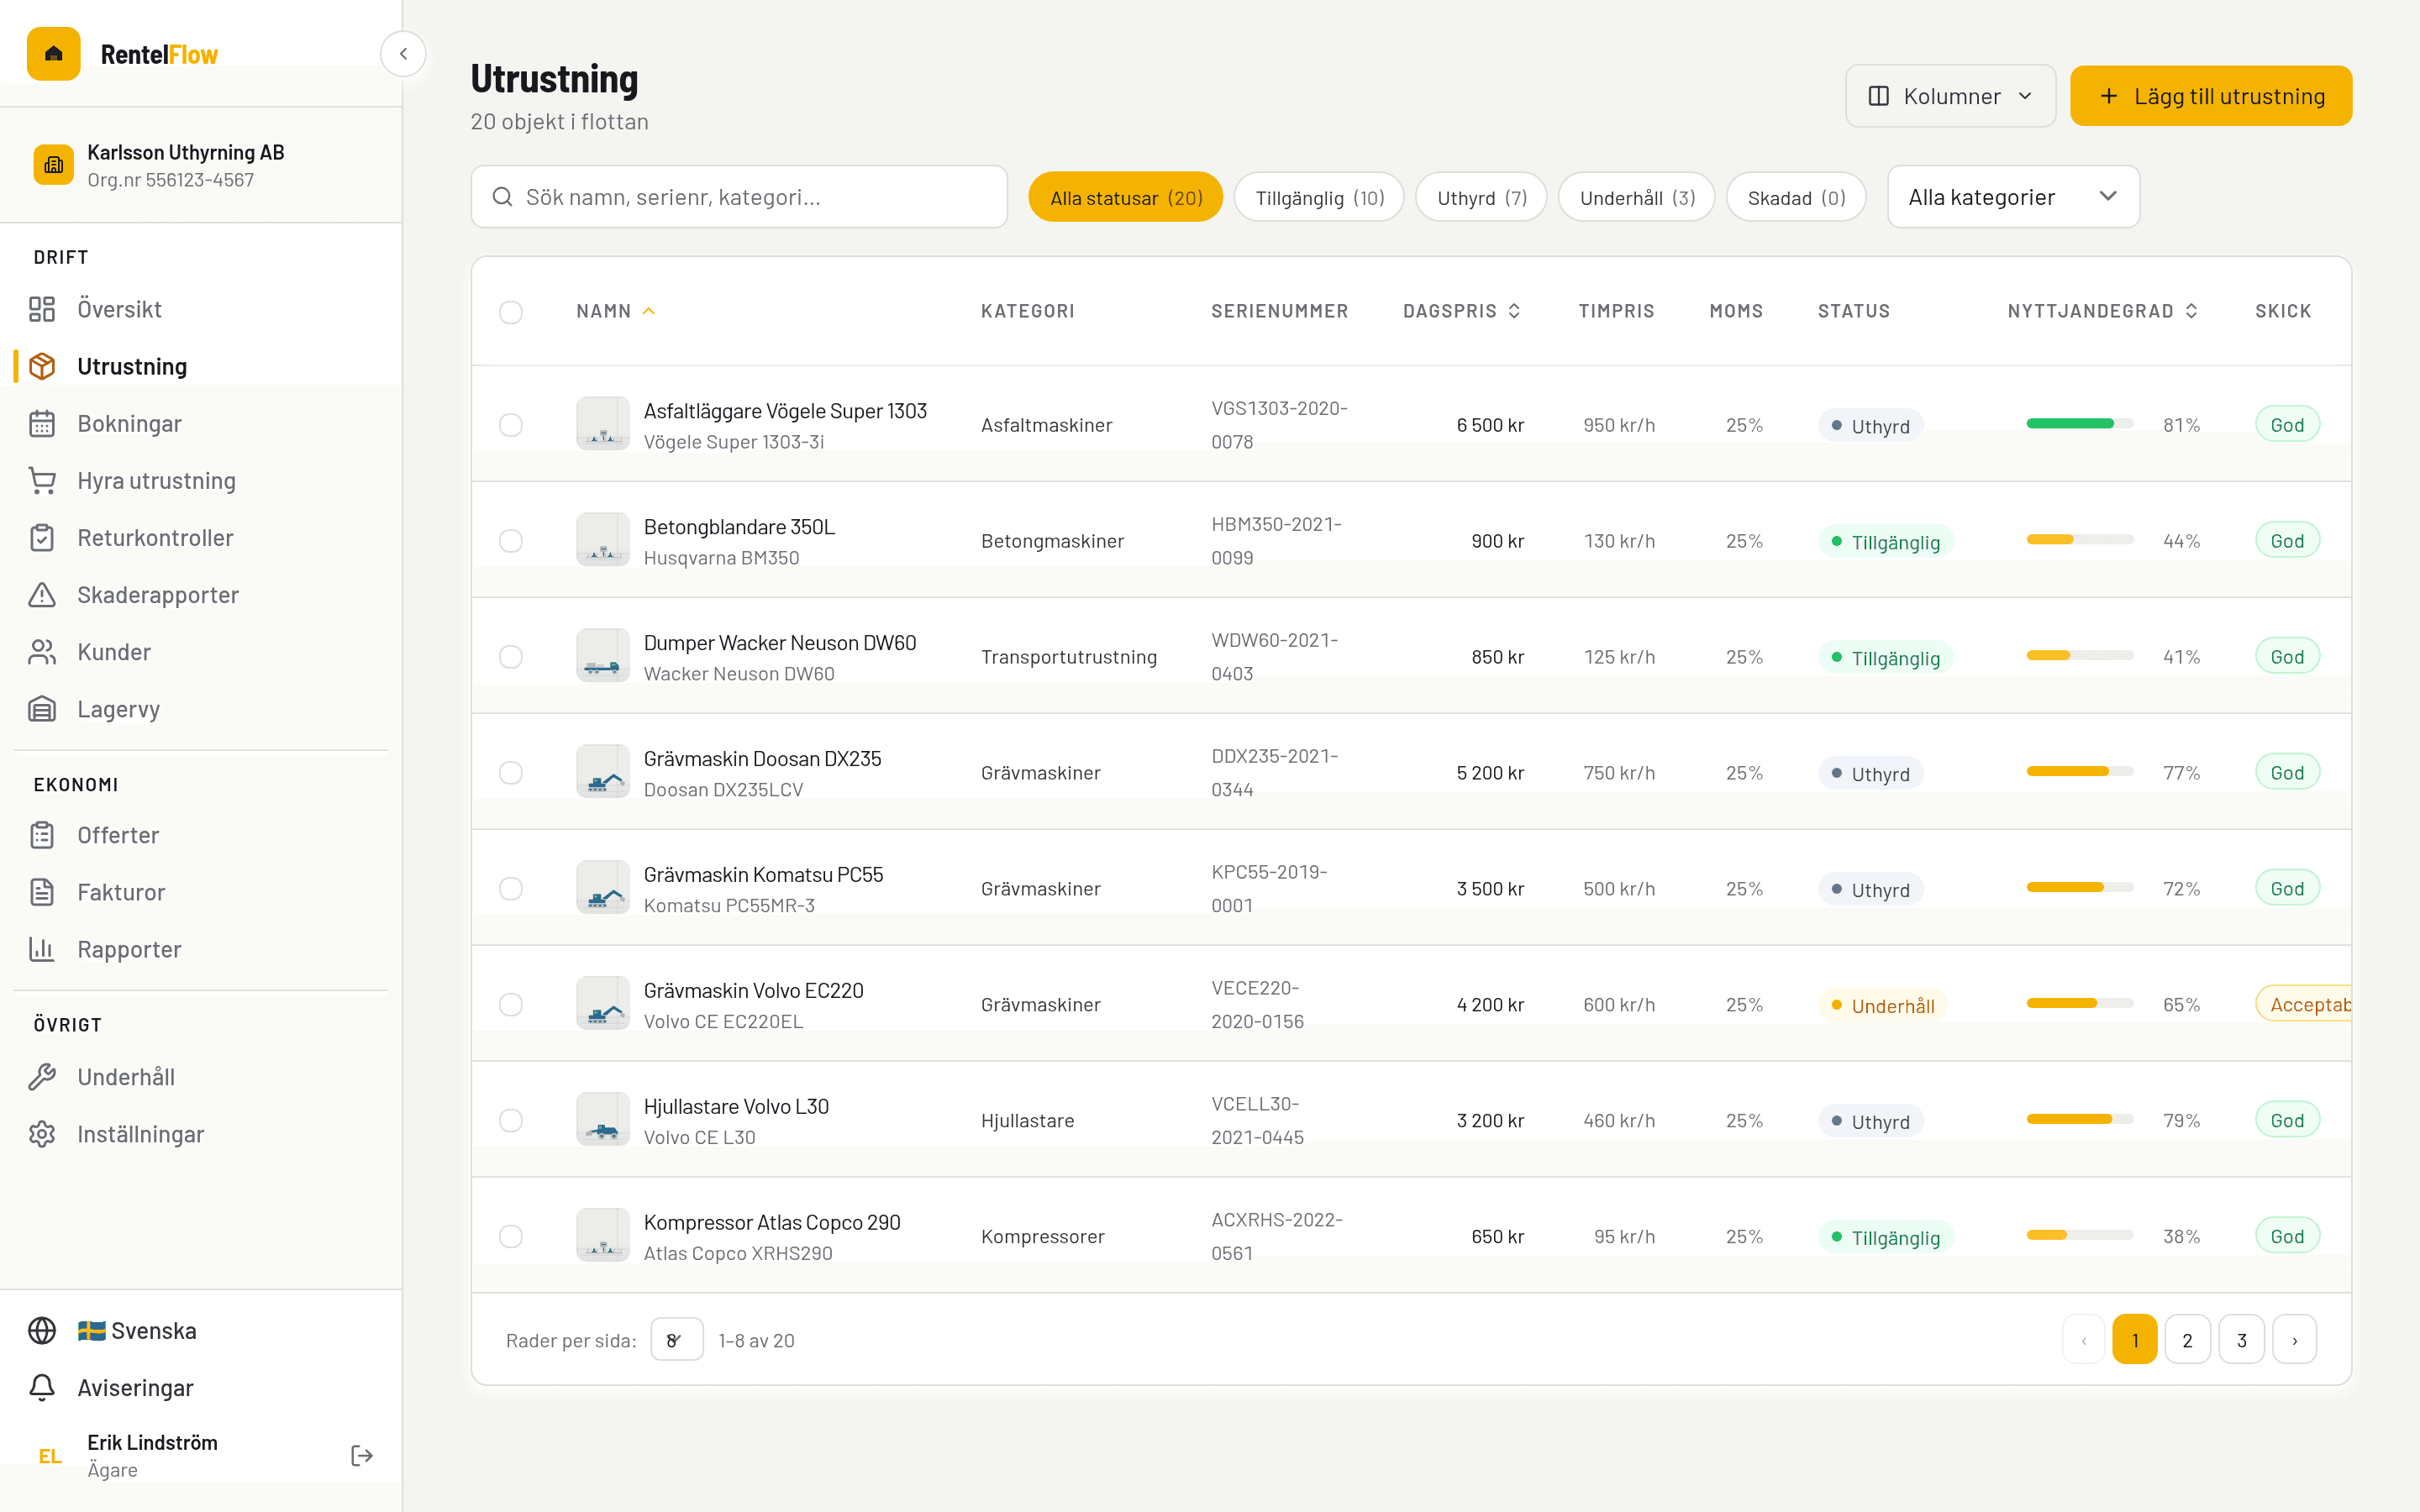Image resolution: width=2420 pixels, height=1512 pixels.
Task: Click the Hyra utrustning cart icon
Action: (42, 480)
